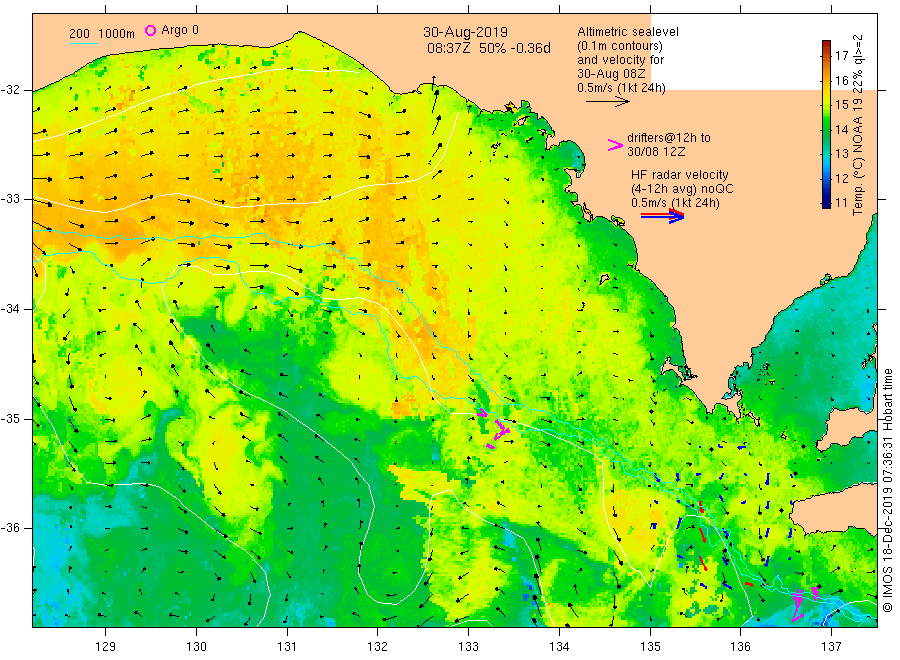This screenshot has width=900, height=660.
Task: Click the color bar label '12'
Action: (841, 178)
